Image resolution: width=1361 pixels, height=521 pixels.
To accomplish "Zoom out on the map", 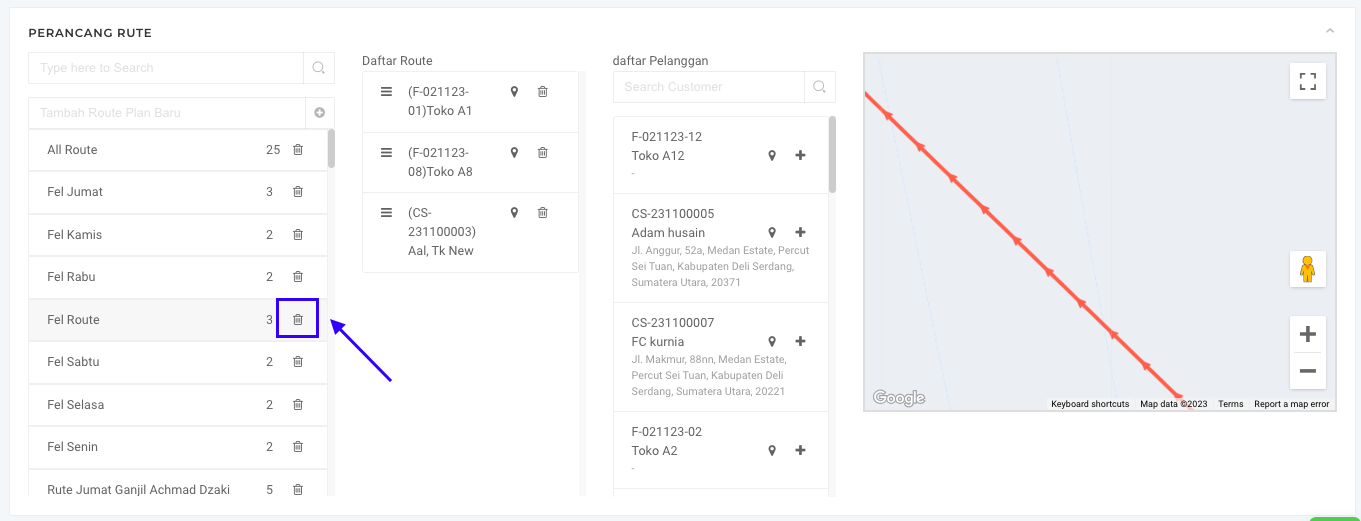I will (x=1307, y=371).
